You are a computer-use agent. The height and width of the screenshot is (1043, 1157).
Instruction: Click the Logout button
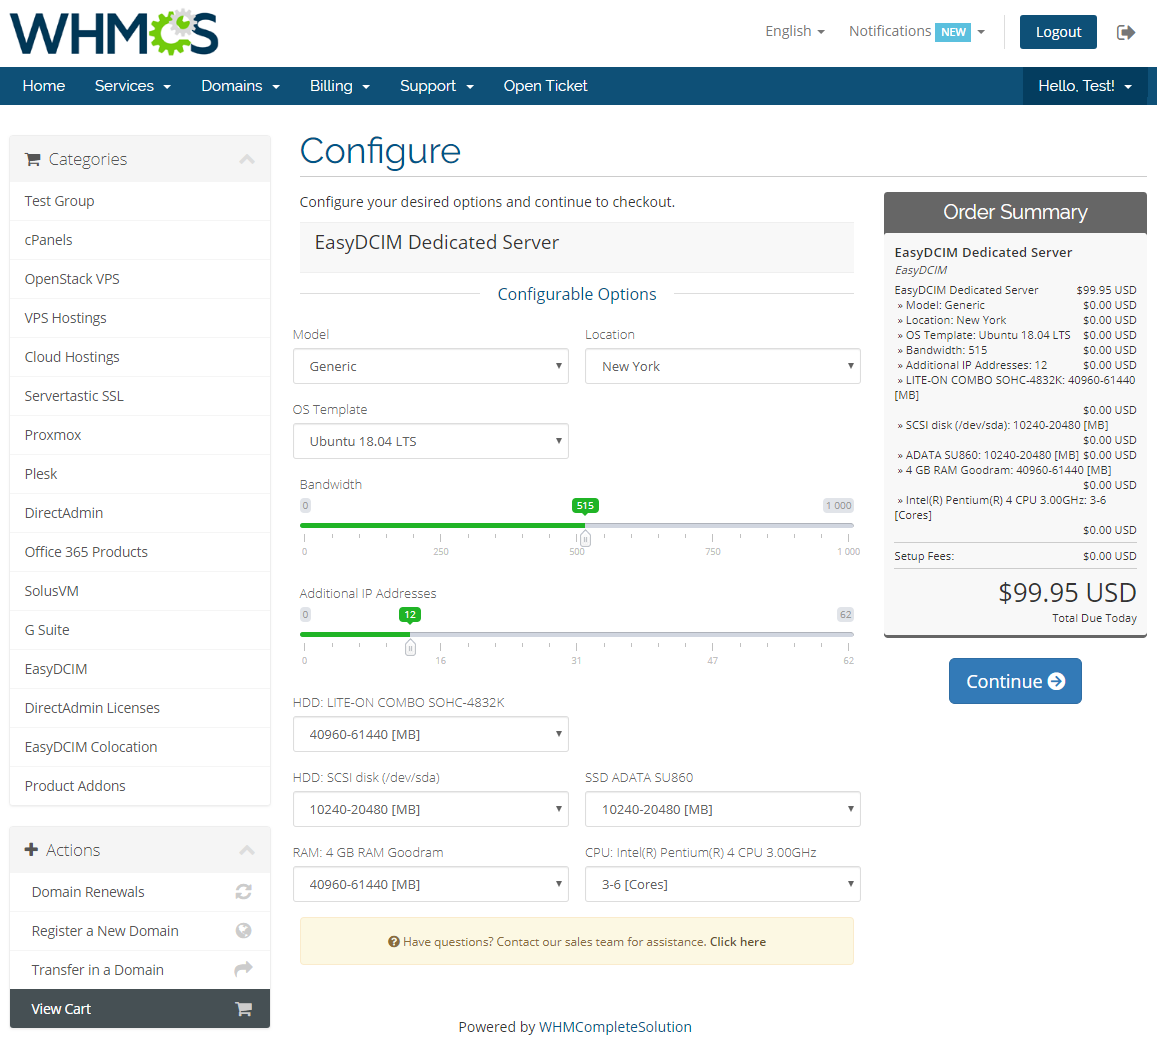coord(1058,32)
